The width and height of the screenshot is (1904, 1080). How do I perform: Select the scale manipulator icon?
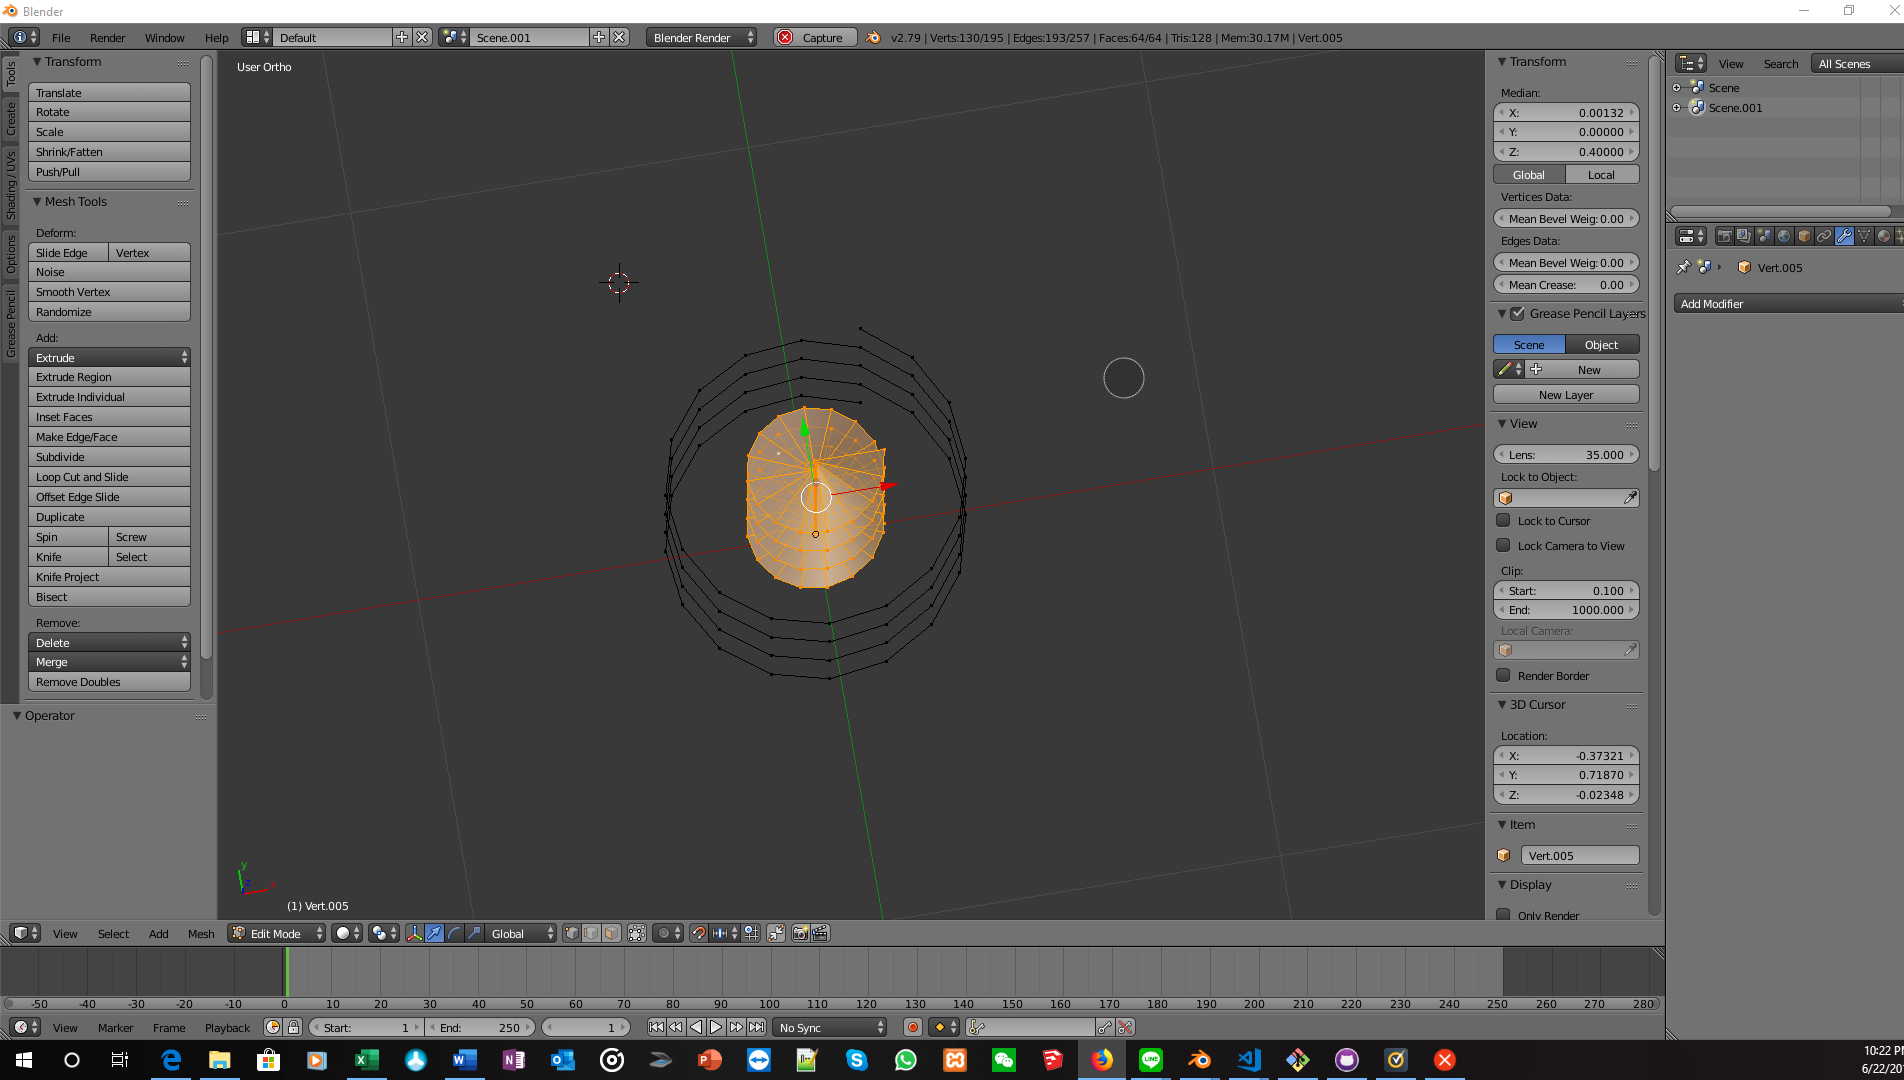click(475, 933)
